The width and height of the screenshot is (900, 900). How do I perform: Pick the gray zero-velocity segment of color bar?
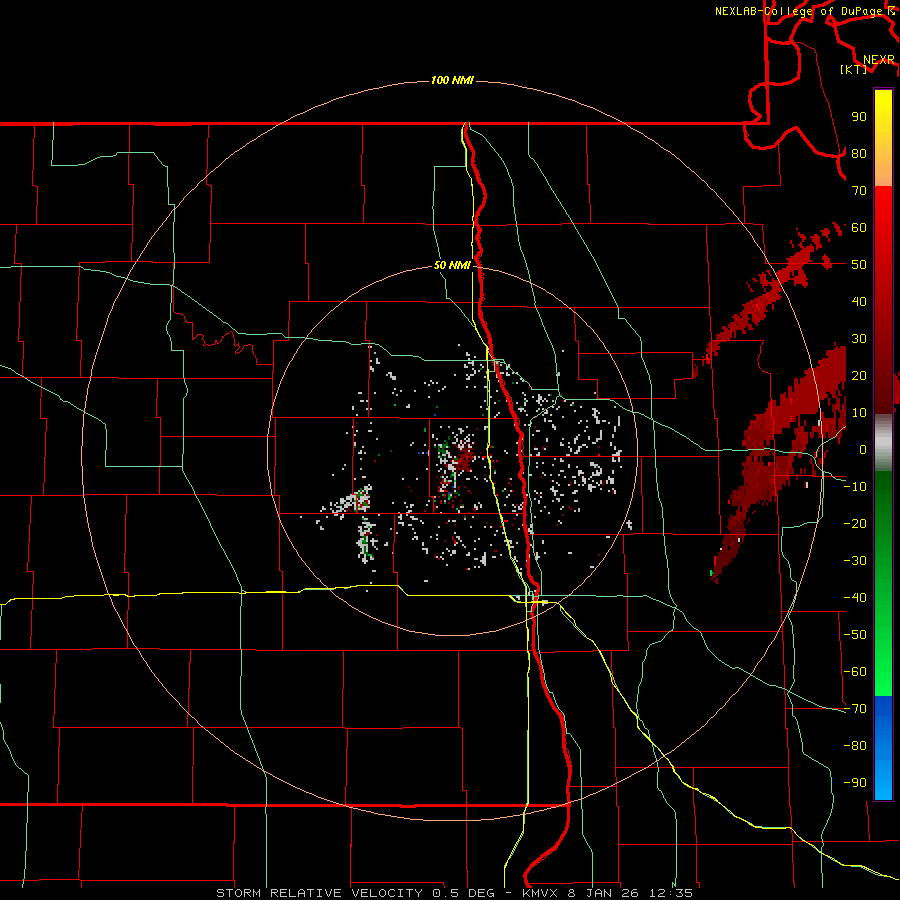coord(883,443)
